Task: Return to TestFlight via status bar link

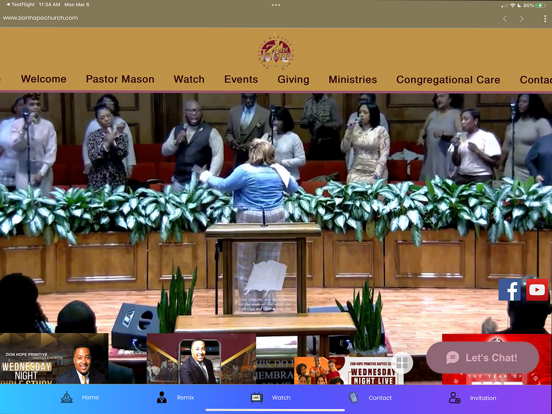Action: pyautogui.click(x=20, y=5)
